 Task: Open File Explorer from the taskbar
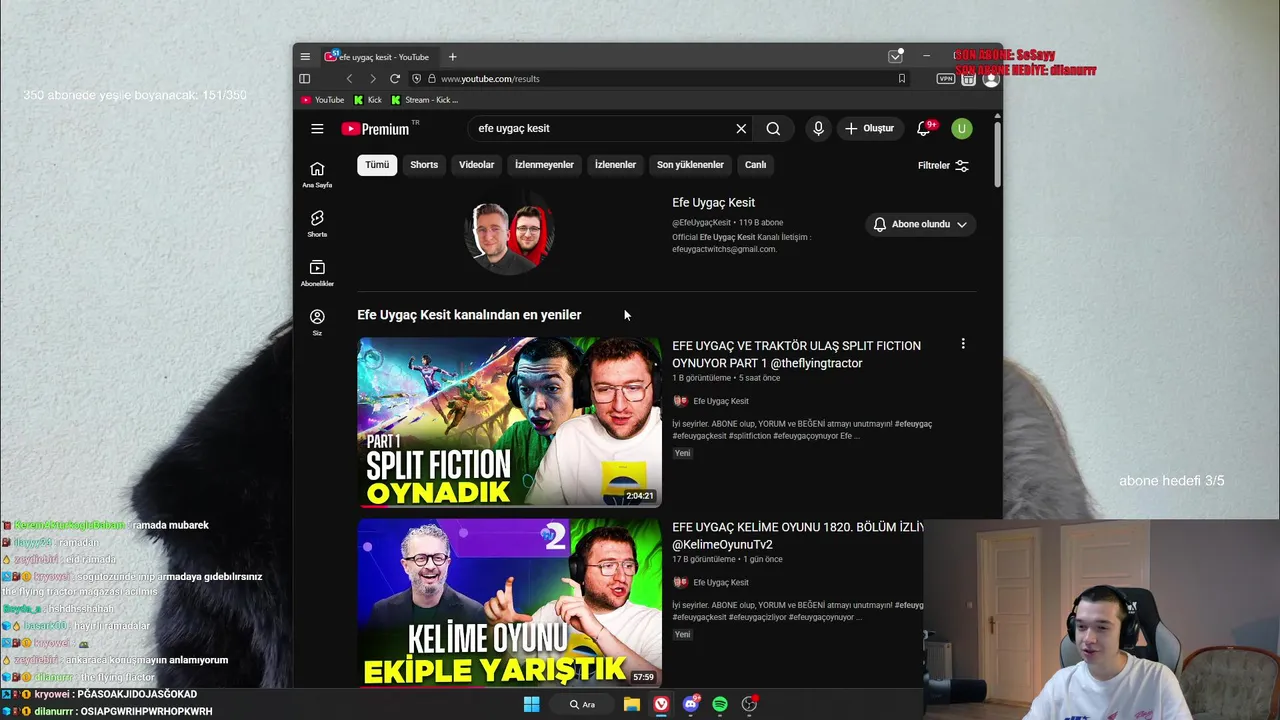tap(632, 704)
